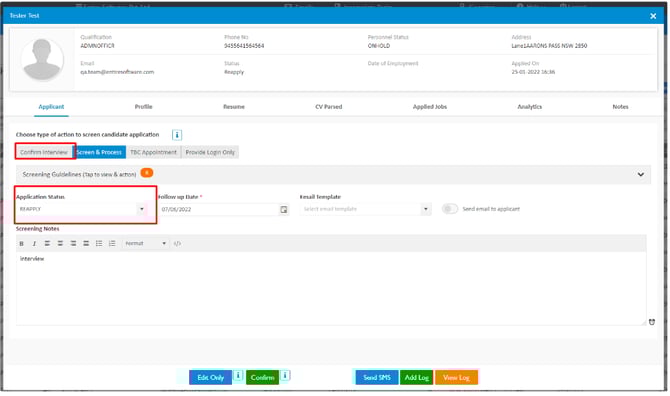The image size is (670, 396).
Task: Switch to the Applied Jobs tab
Action: click(429, 107)
